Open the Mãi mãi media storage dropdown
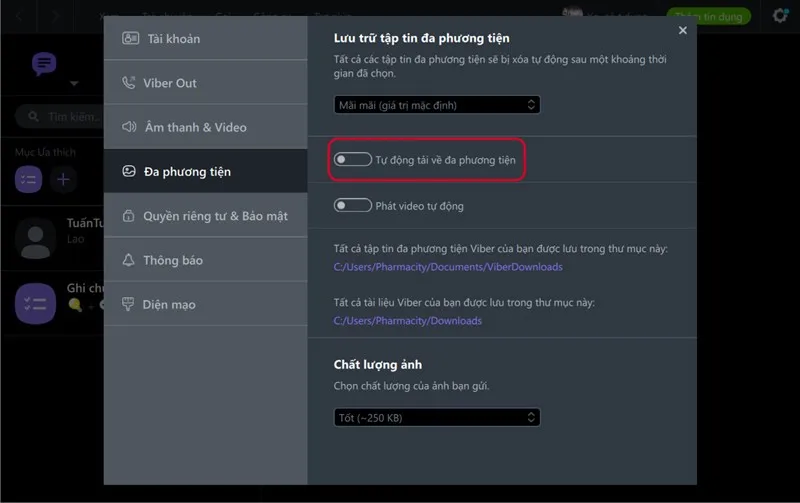Screen dimensions: 800x503 (436, 104)
